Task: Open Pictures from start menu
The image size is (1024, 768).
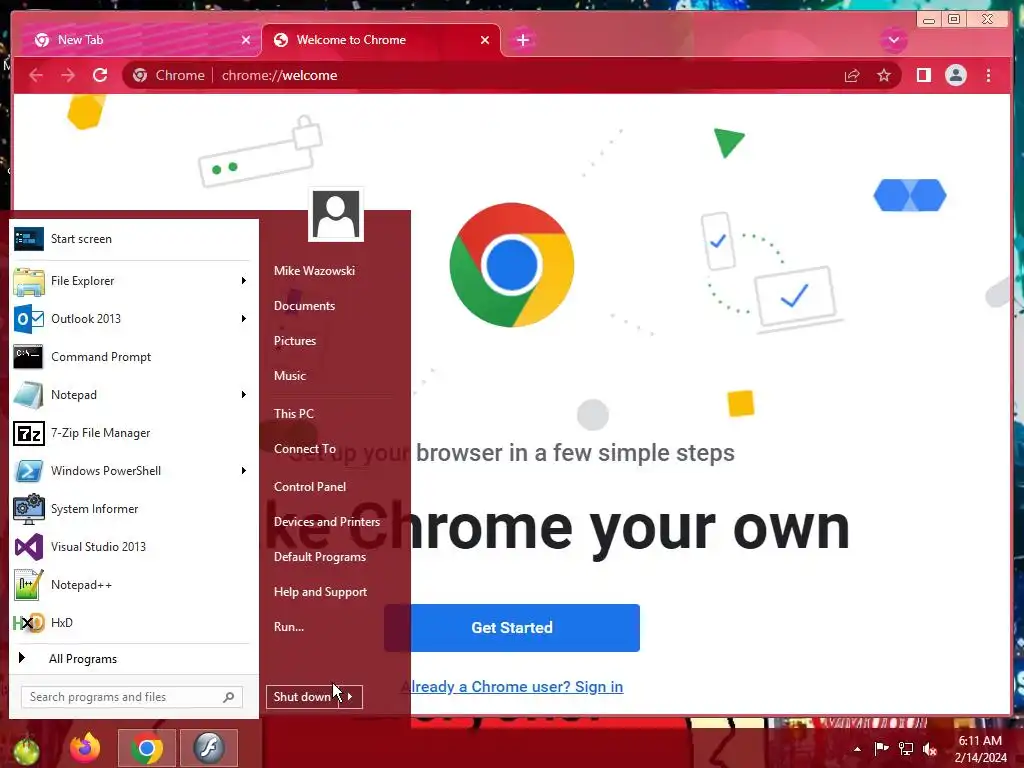Action: pyautogui.click(x=295, y=341)
